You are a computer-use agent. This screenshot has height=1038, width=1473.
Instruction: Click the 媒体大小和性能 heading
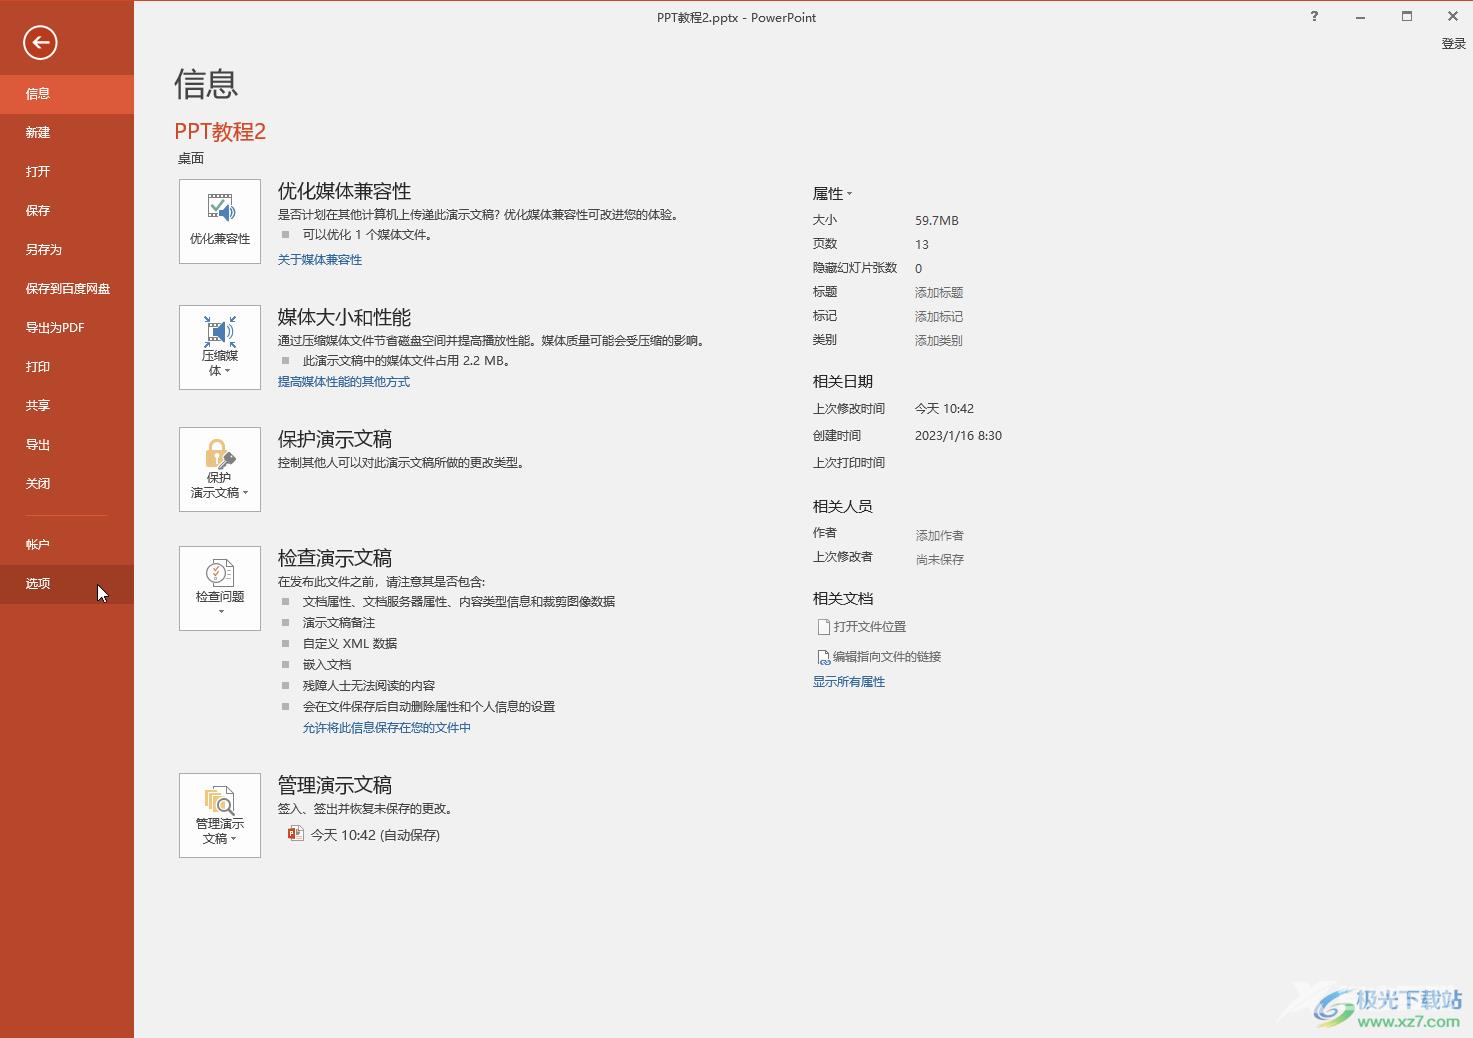344,317
